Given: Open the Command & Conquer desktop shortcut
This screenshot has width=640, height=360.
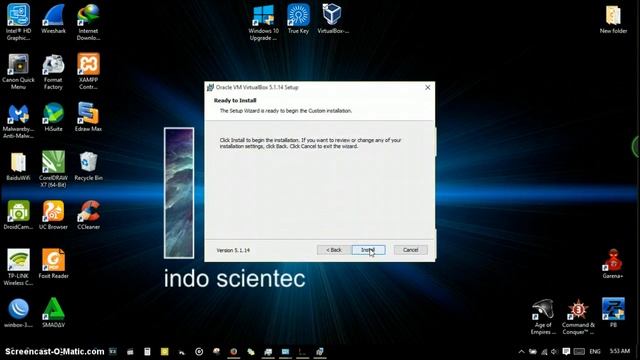Looking at the screenshot, I should (x=578, y=317).
